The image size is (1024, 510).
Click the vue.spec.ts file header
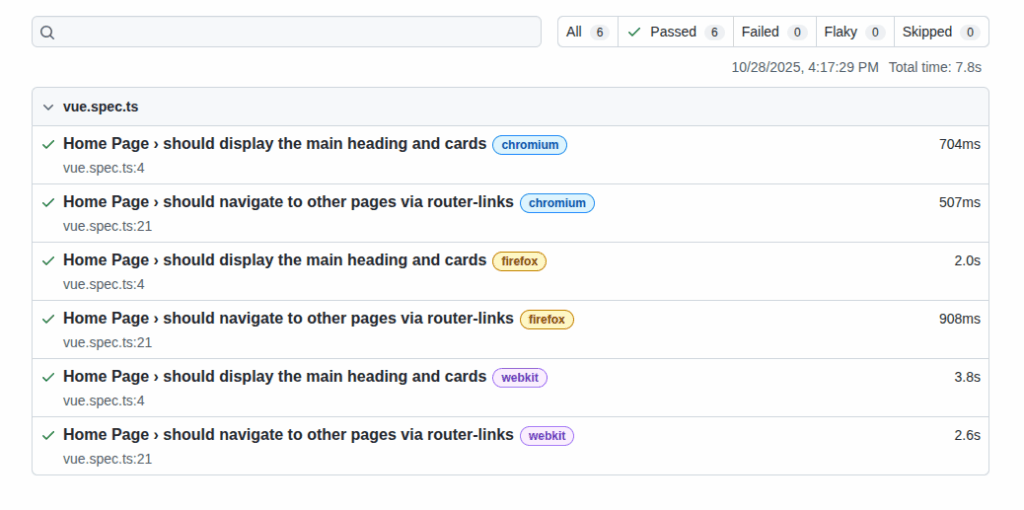click(101, 107)
